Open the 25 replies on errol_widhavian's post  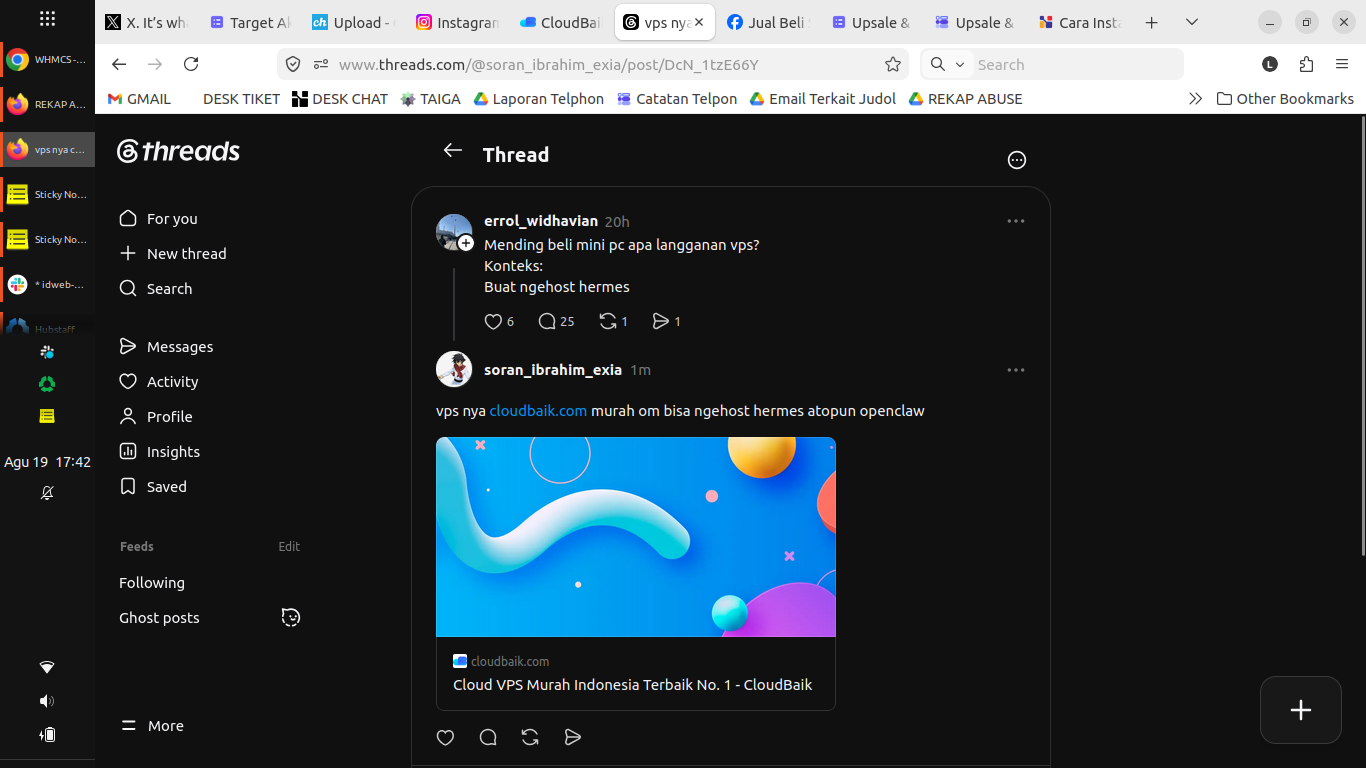point(556,321)
